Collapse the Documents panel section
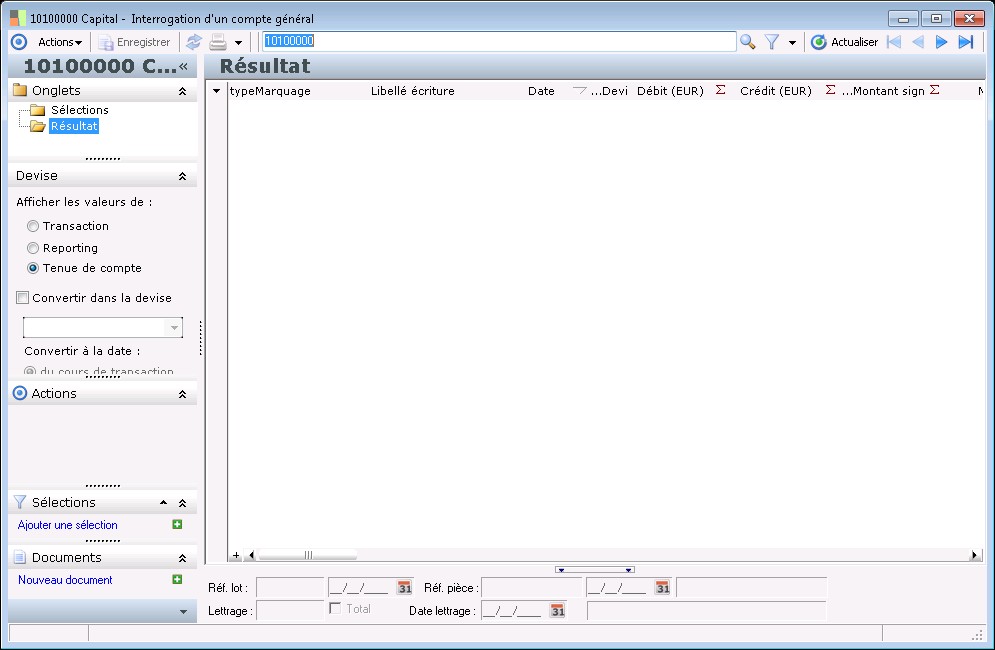 coord(183,559)
